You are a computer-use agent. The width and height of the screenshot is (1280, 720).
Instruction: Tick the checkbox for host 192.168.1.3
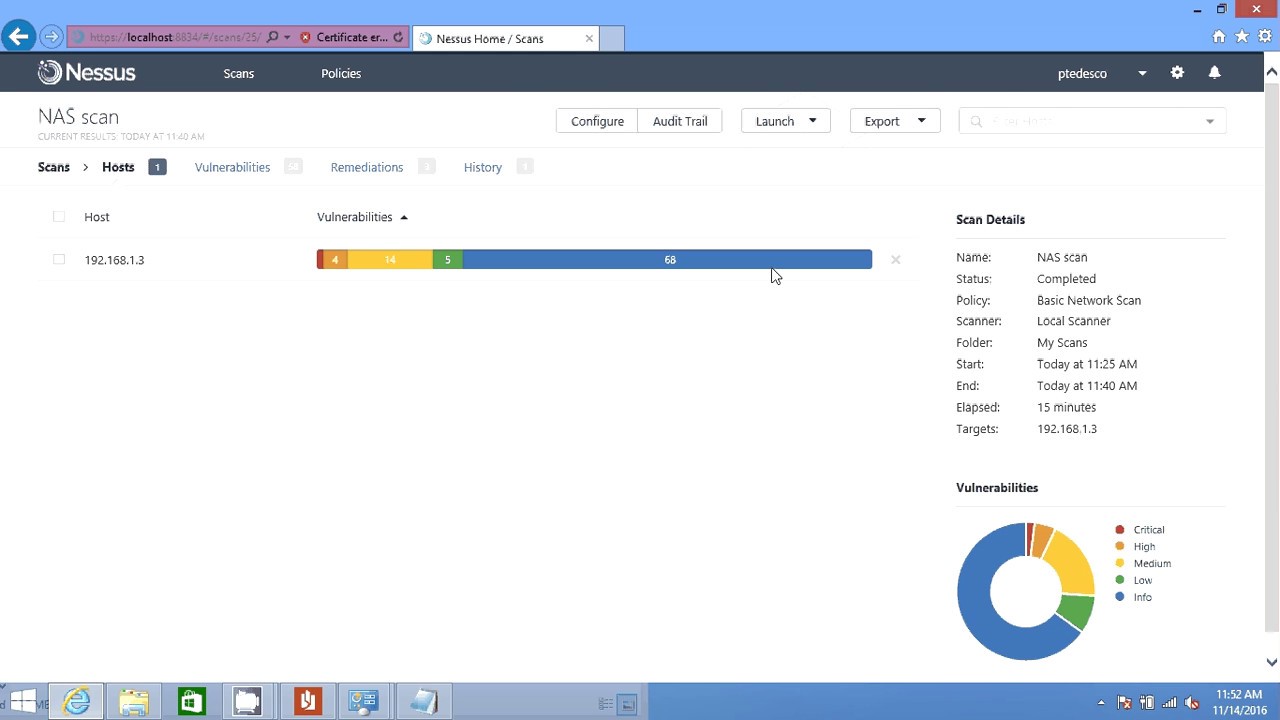59,260
